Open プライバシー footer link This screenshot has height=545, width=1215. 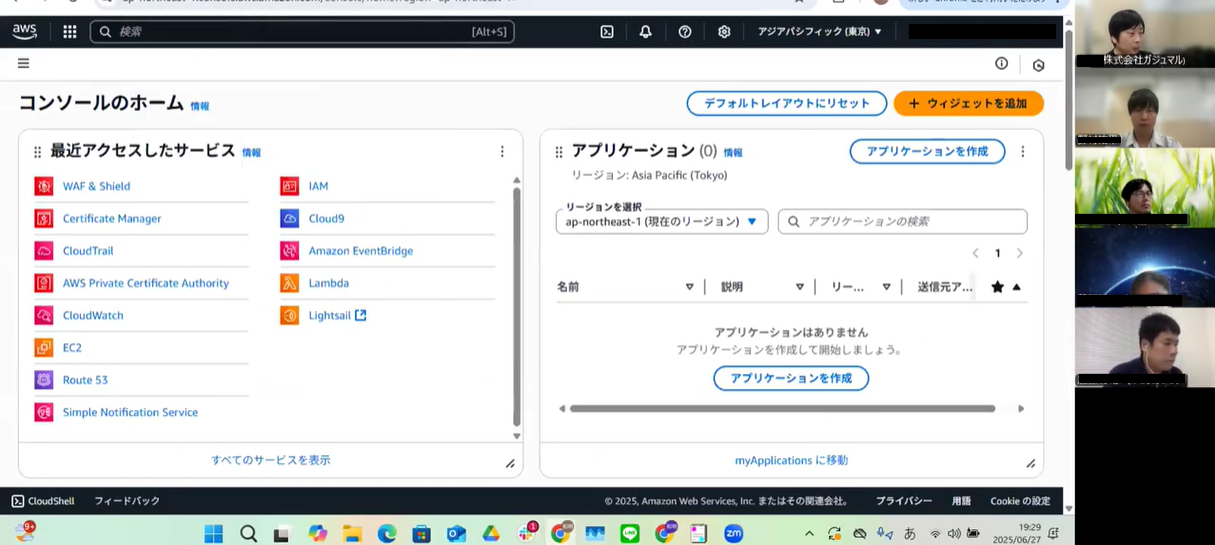pyautogui.click(x=904, y=501)
